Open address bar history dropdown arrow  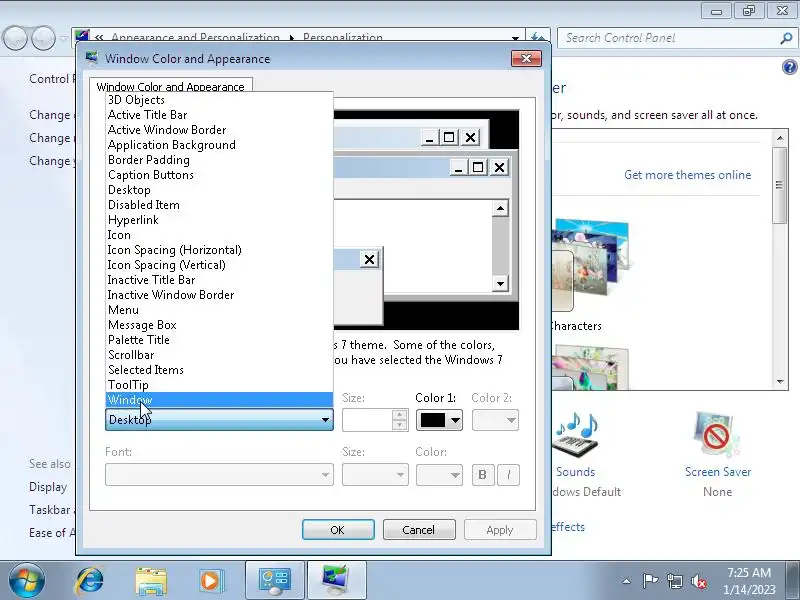click(x=516, y=38)
